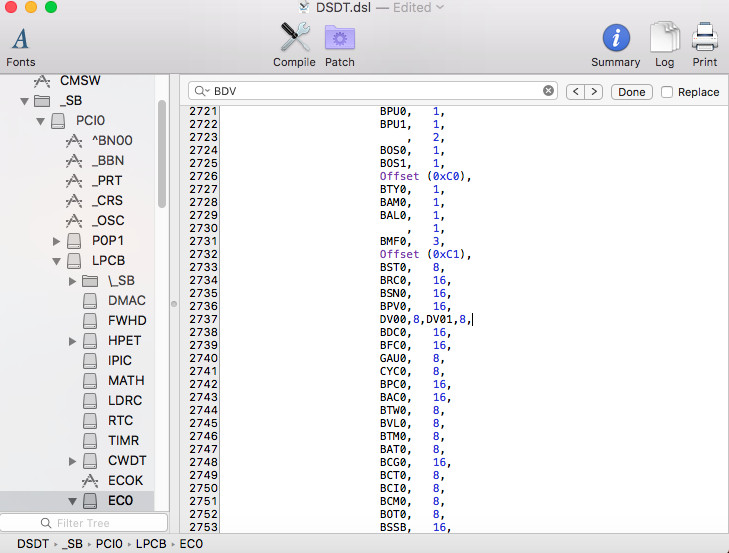Show the Summary info
This screenshot has width=729, height=553.
(615, 46)
